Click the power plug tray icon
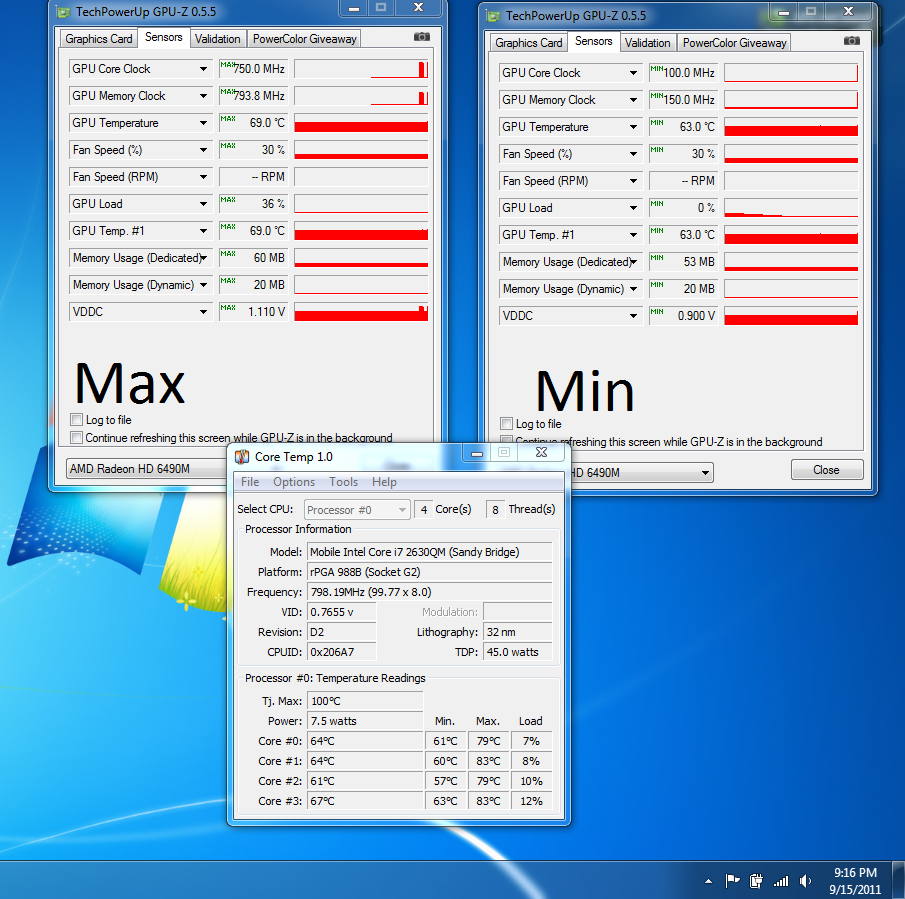The width and height of the screenshot is (905, 899). pyautogui.click(x=756, y=881)
